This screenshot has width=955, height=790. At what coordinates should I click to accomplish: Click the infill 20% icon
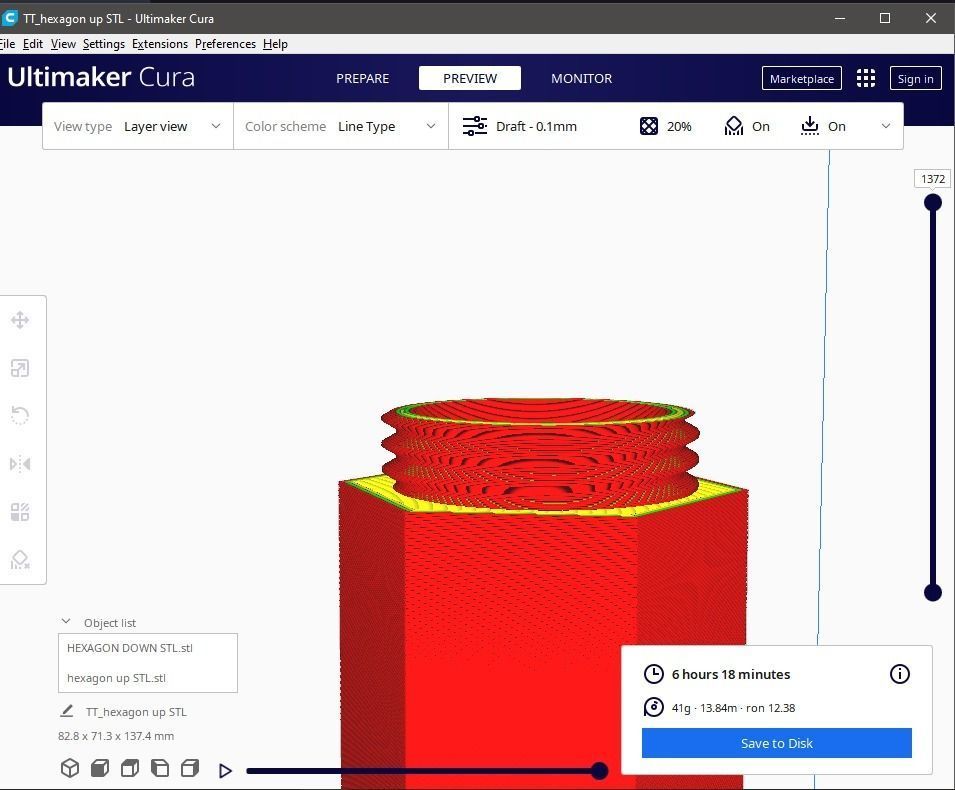[x=649, y=126]
